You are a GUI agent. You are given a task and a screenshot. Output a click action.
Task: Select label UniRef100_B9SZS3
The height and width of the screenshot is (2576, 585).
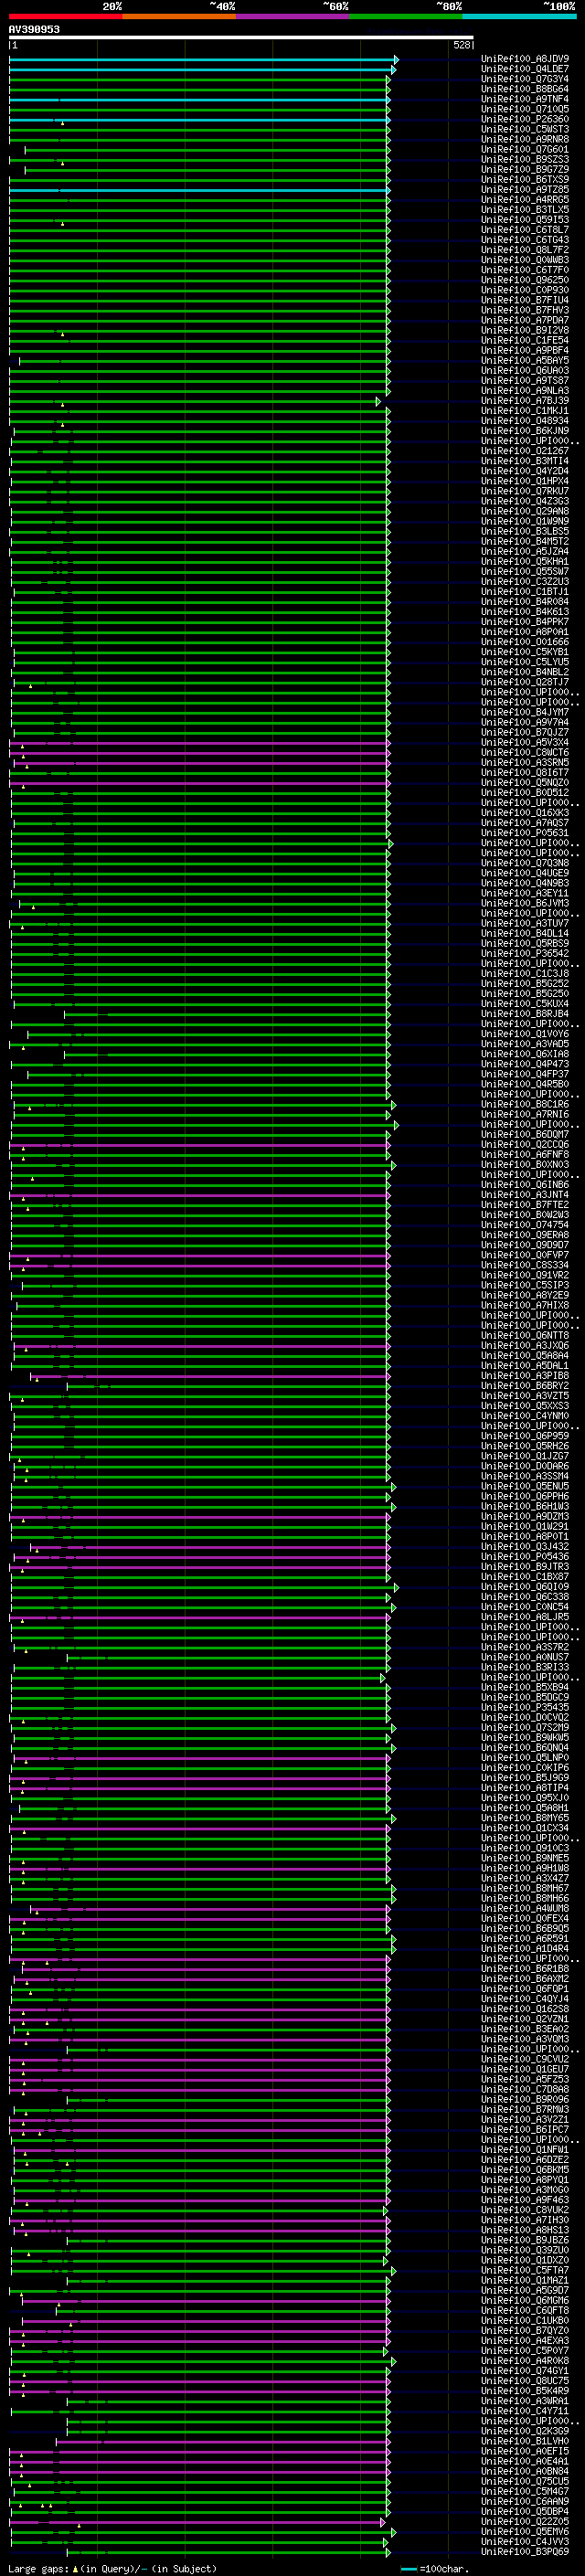point(525,159)
